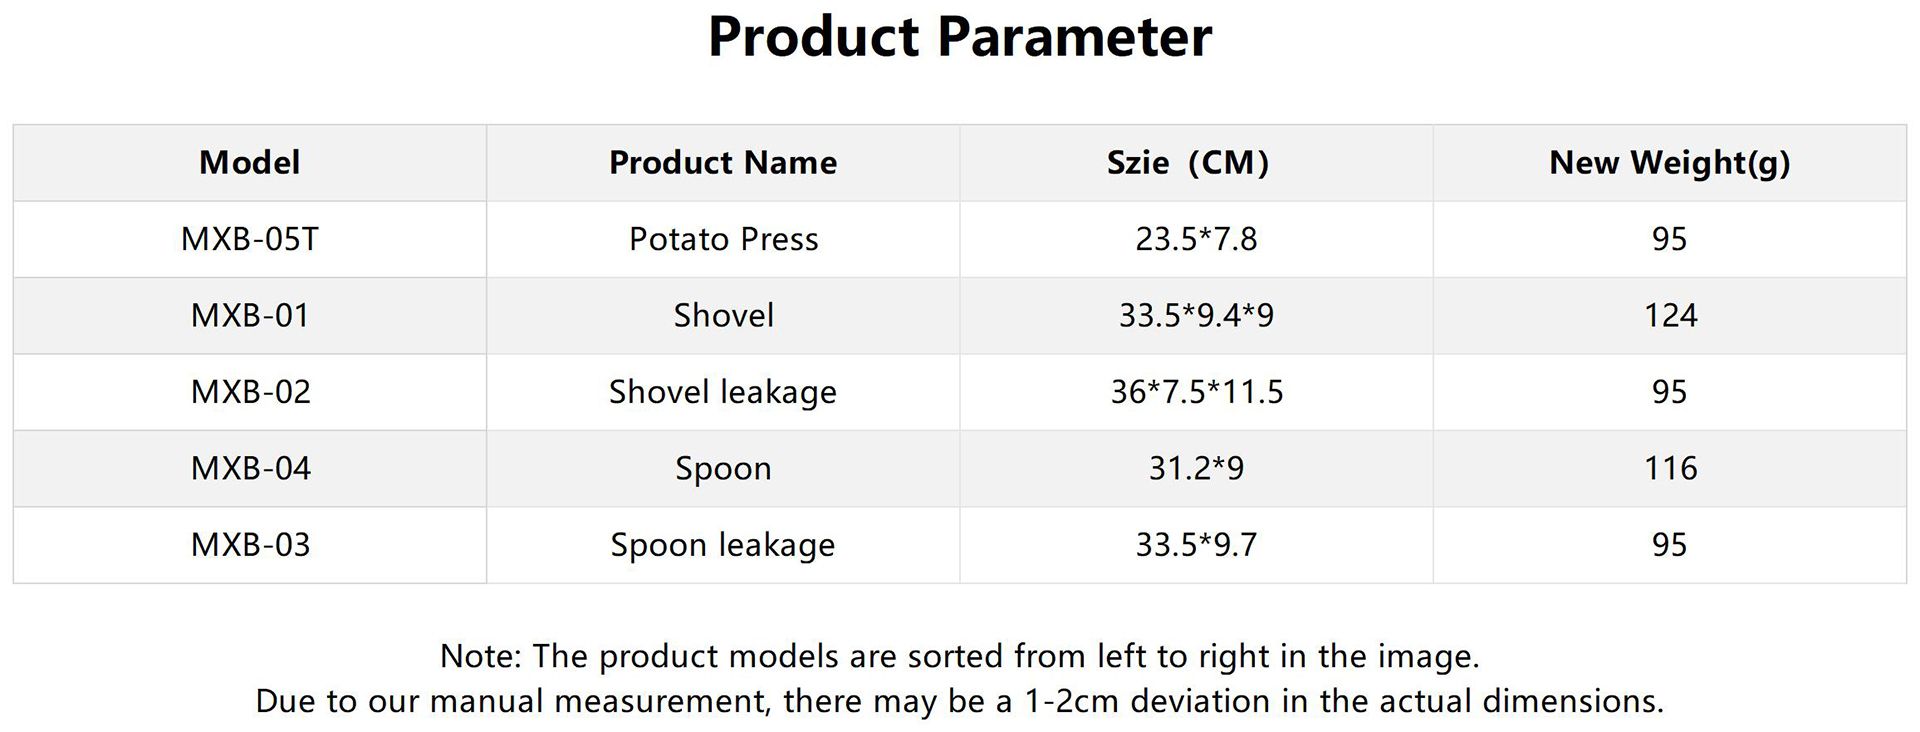Select the Spoon leakage product name
Screen dimensions: 1920x732
[723, 545]
